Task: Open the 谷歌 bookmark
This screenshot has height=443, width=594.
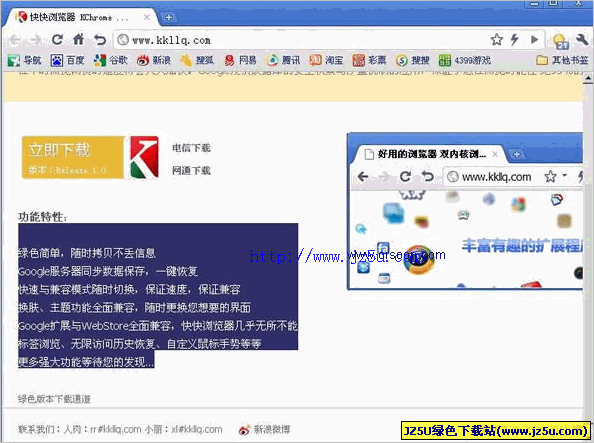Action: (x=111, y=60)
